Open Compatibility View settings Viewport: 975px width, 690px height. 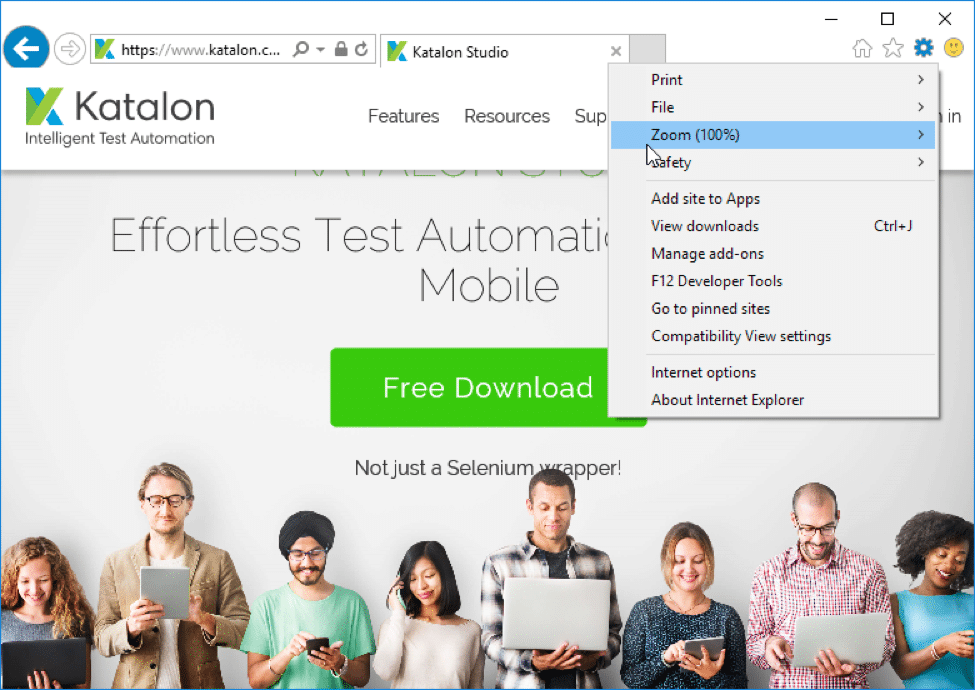point(773,336)
